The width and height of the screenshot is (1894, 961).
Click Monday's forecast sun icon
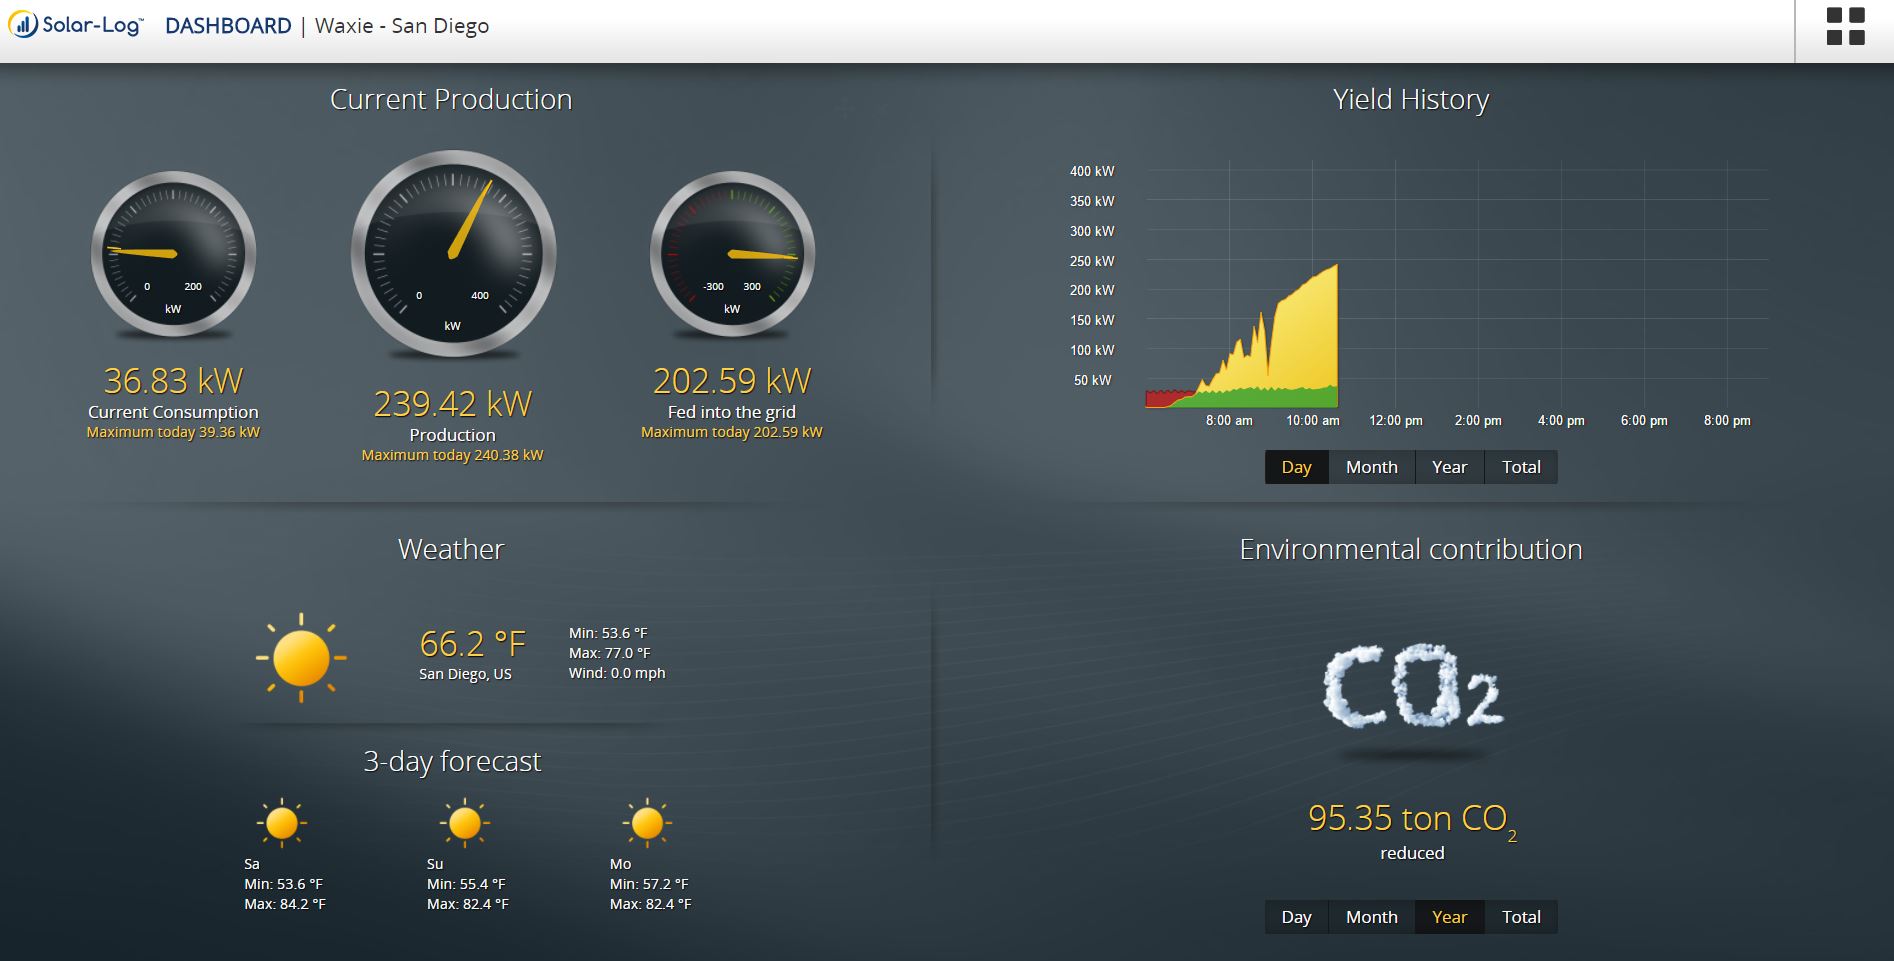point(647,823)
